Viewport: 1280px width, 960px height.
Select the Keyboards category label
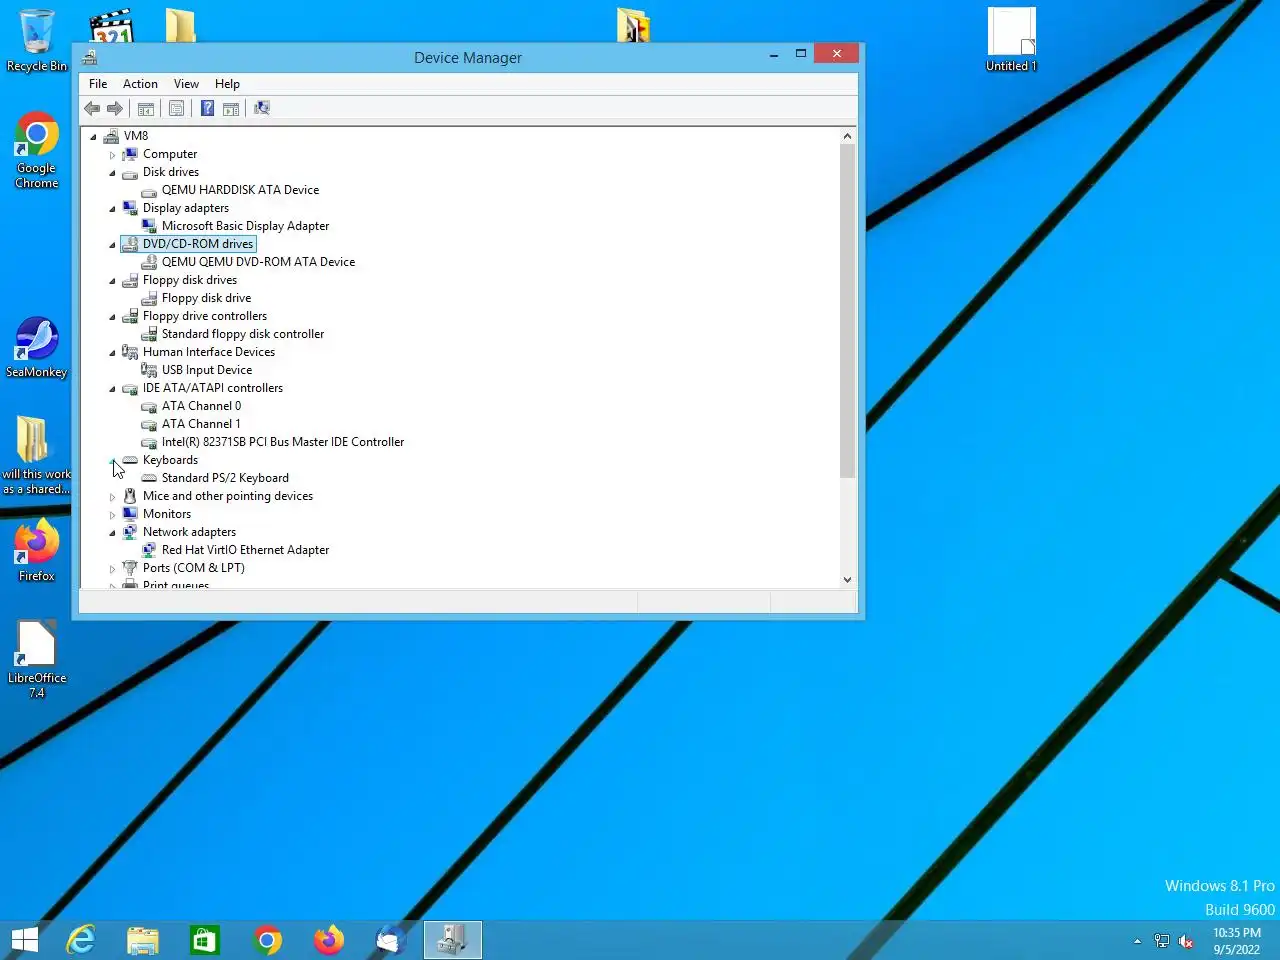(x=170, y=460)
